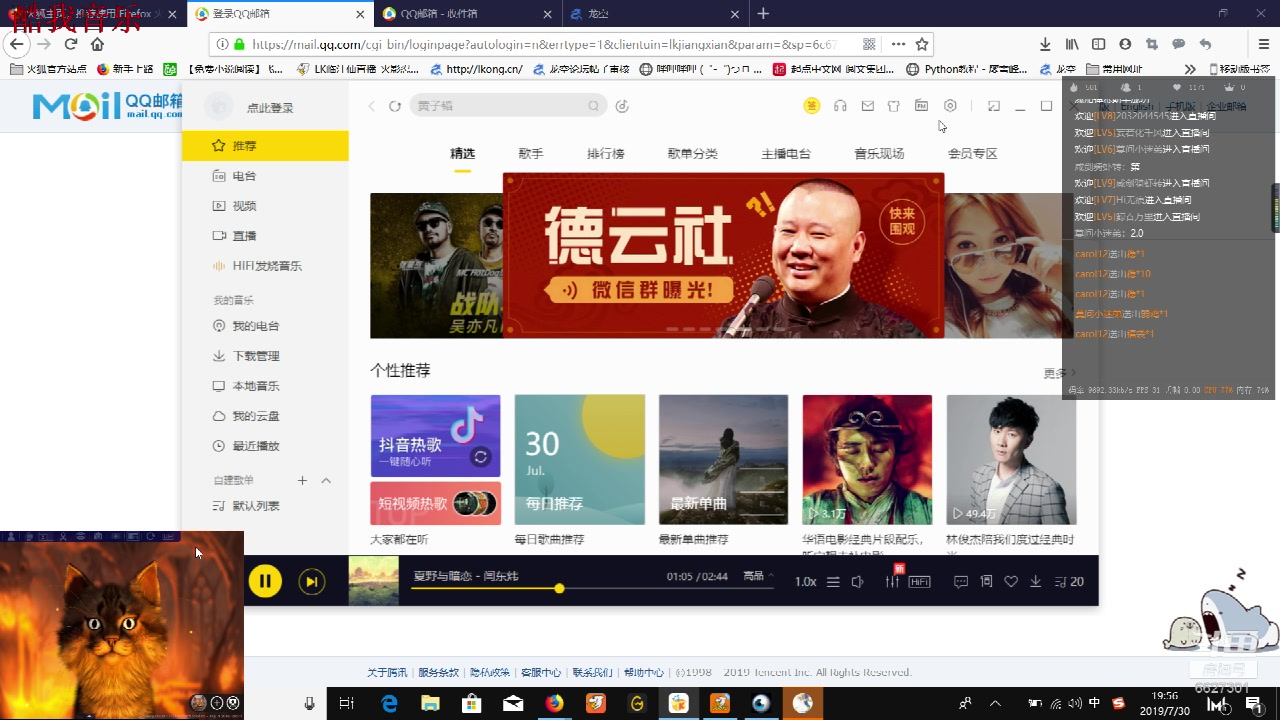Open song comments bubble icon
The width and height of the screenshot is (1280, 720).
coord(961,581)
